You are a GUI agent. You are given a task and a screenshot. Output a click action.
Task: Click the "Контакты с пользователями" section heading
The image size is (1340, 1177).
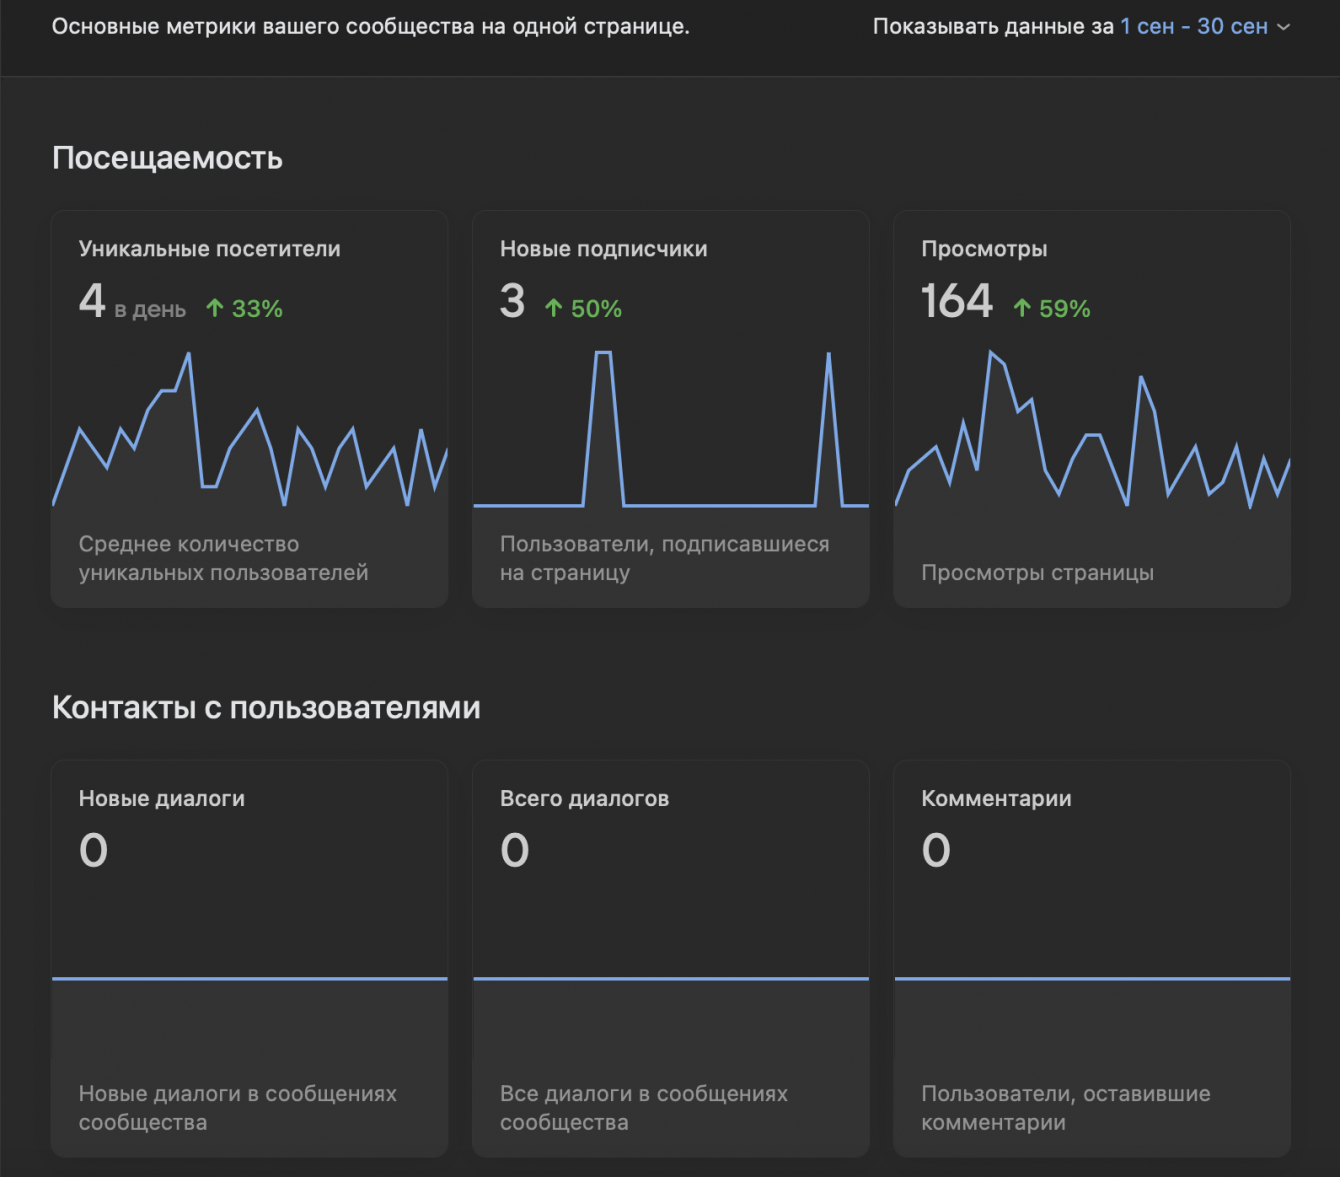[x=266, y=708]
